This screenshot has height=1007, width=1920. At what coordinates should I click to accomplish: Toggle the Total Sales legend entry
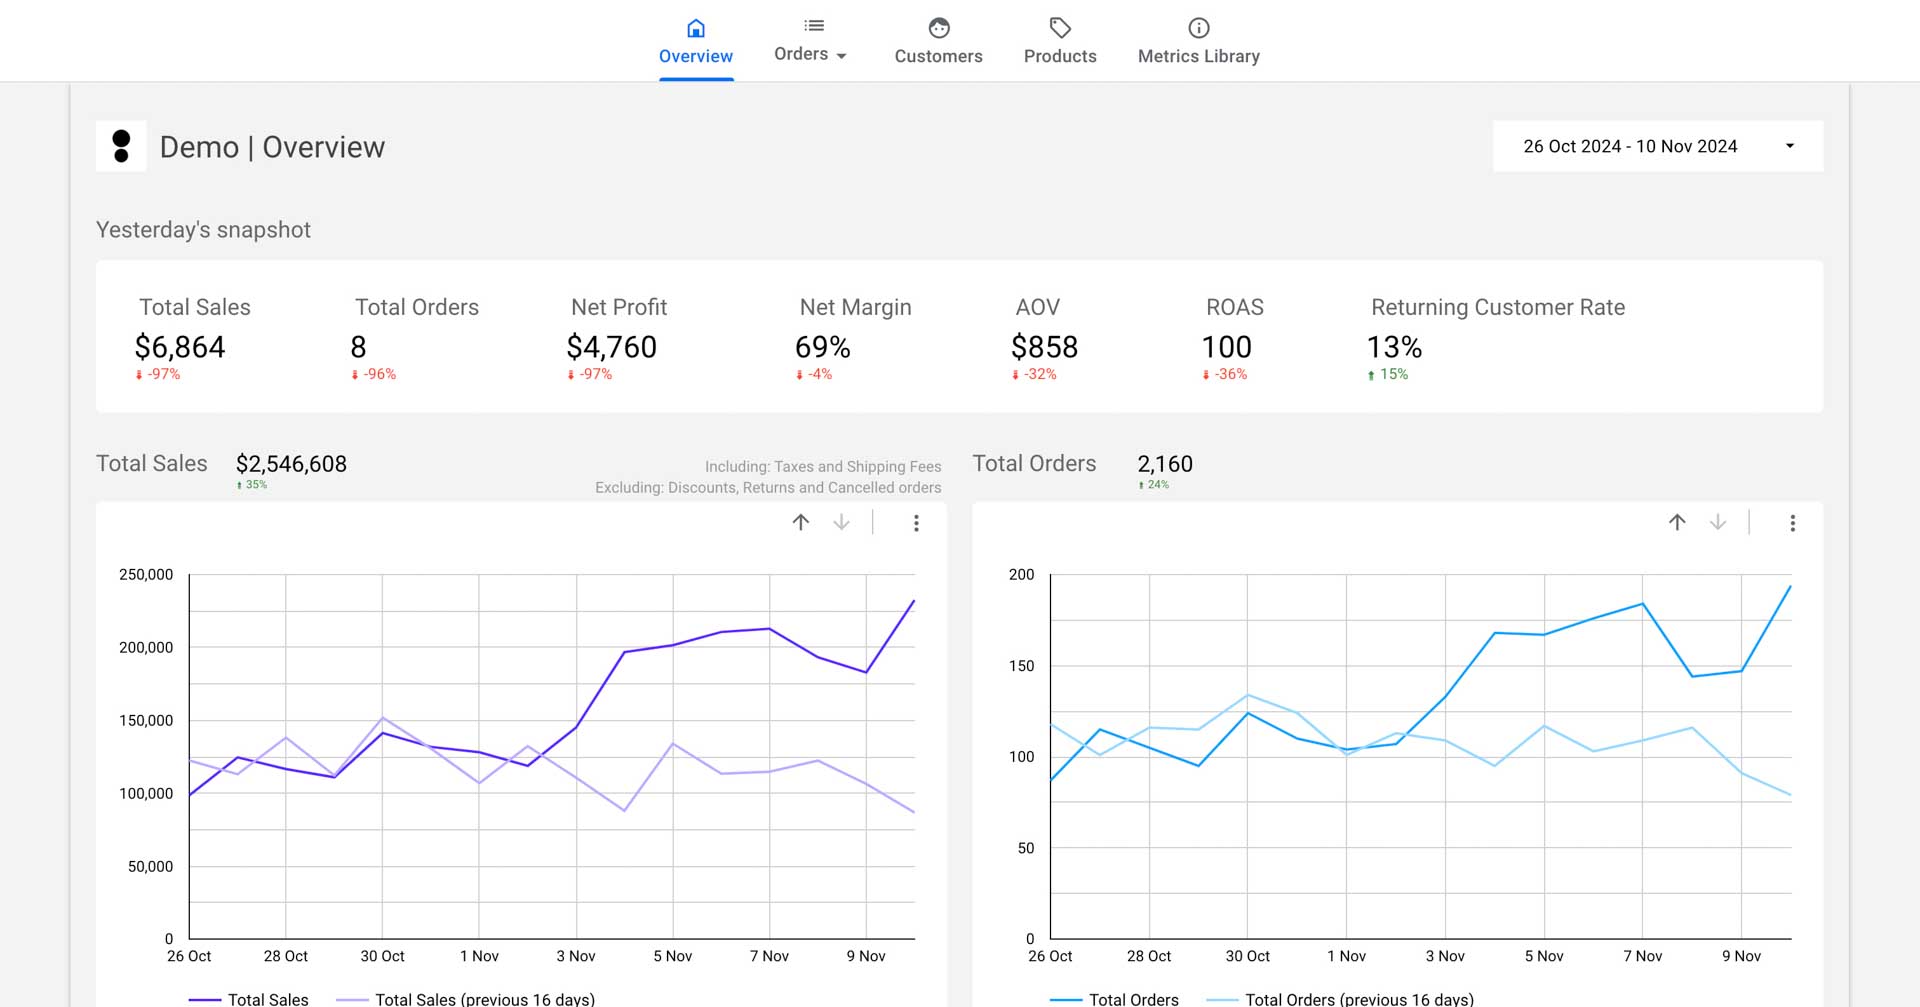coord(248,999)
